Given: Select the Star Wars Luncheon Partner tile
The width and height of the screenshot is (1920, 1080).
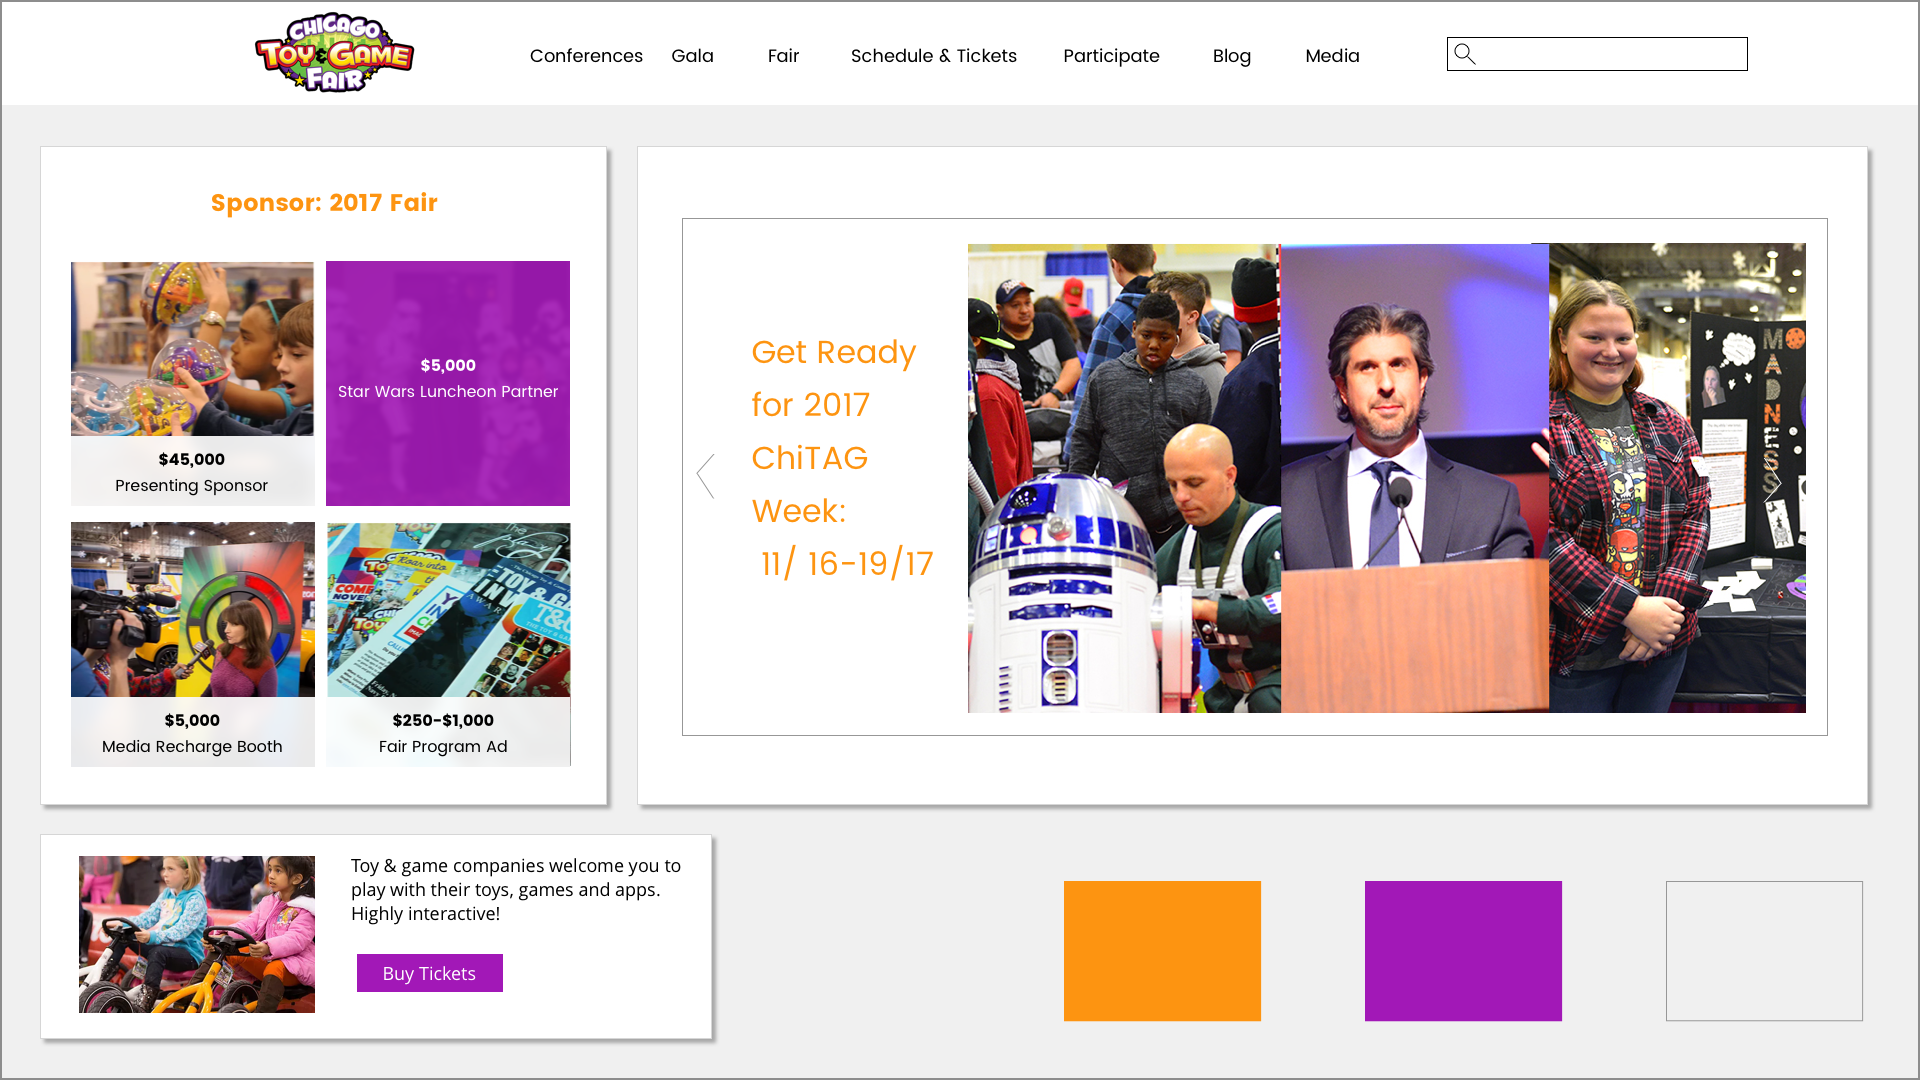Looking at the screenshot, I should (x=448, y=383).
